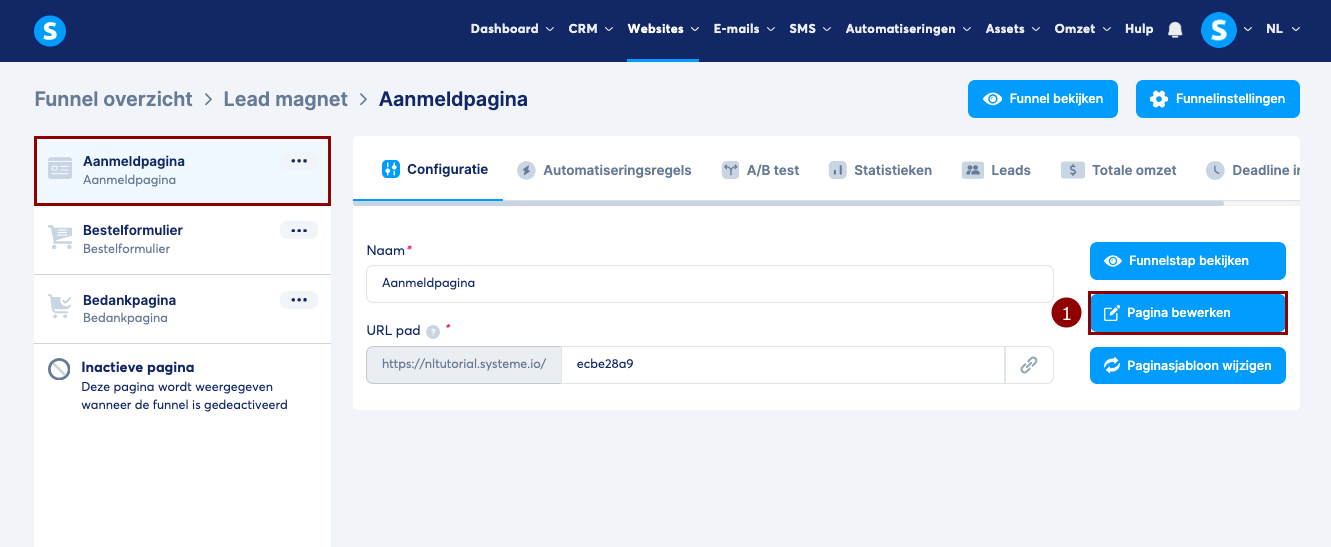Expand the Websites dropdown menu

click(x=663, y=29)
